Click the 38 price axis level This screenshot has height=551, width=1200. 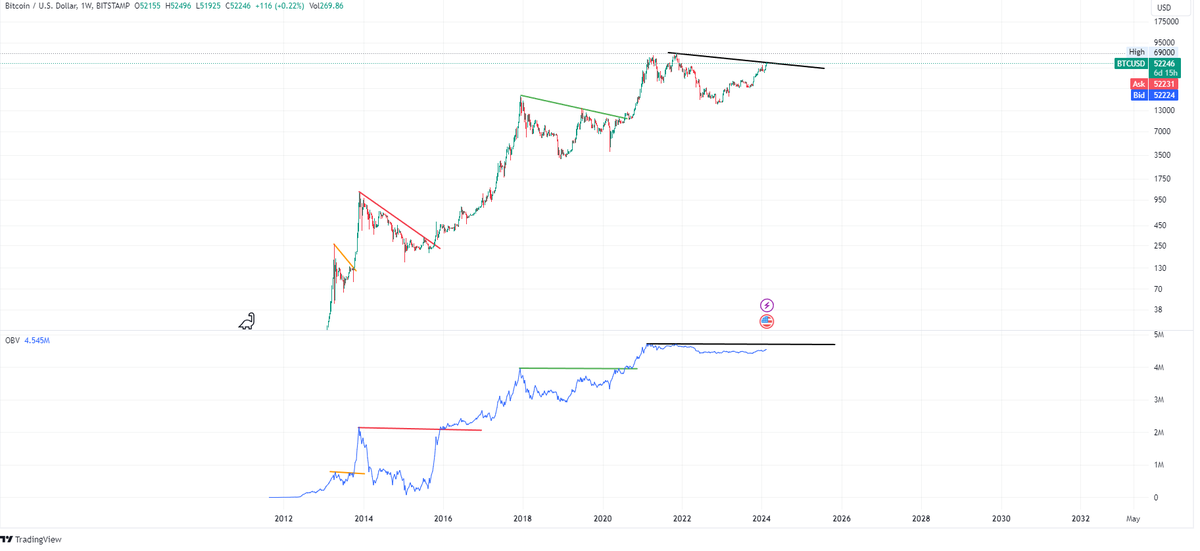(x=1158, y=310)
